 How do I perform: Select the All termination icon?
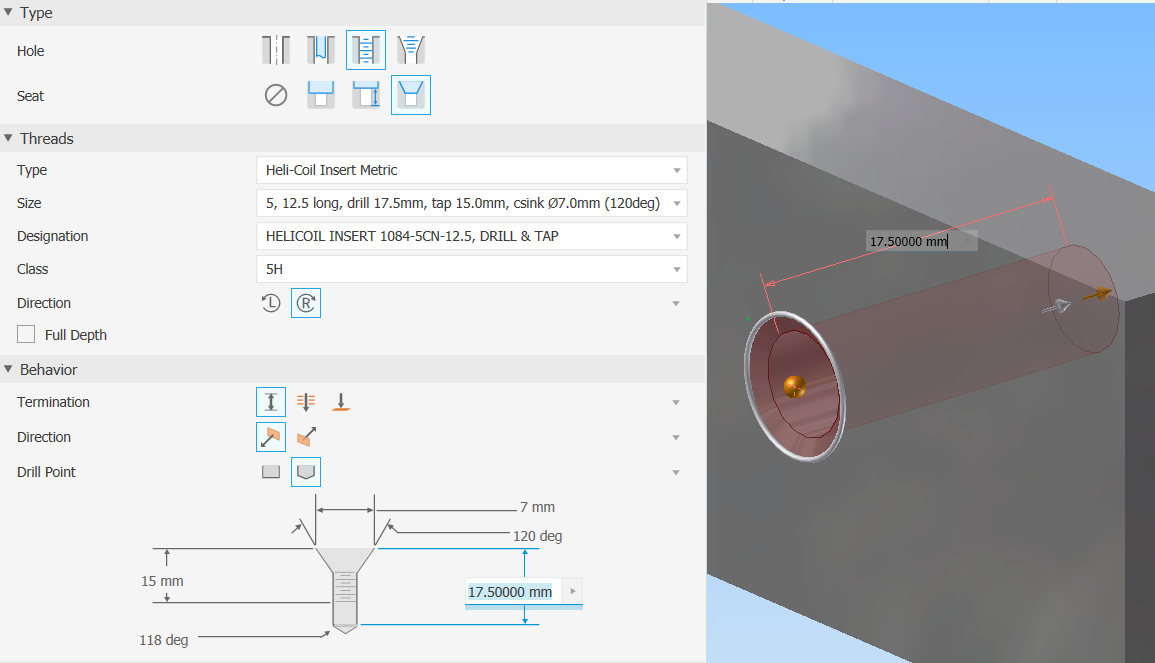[x=306, y=401]
